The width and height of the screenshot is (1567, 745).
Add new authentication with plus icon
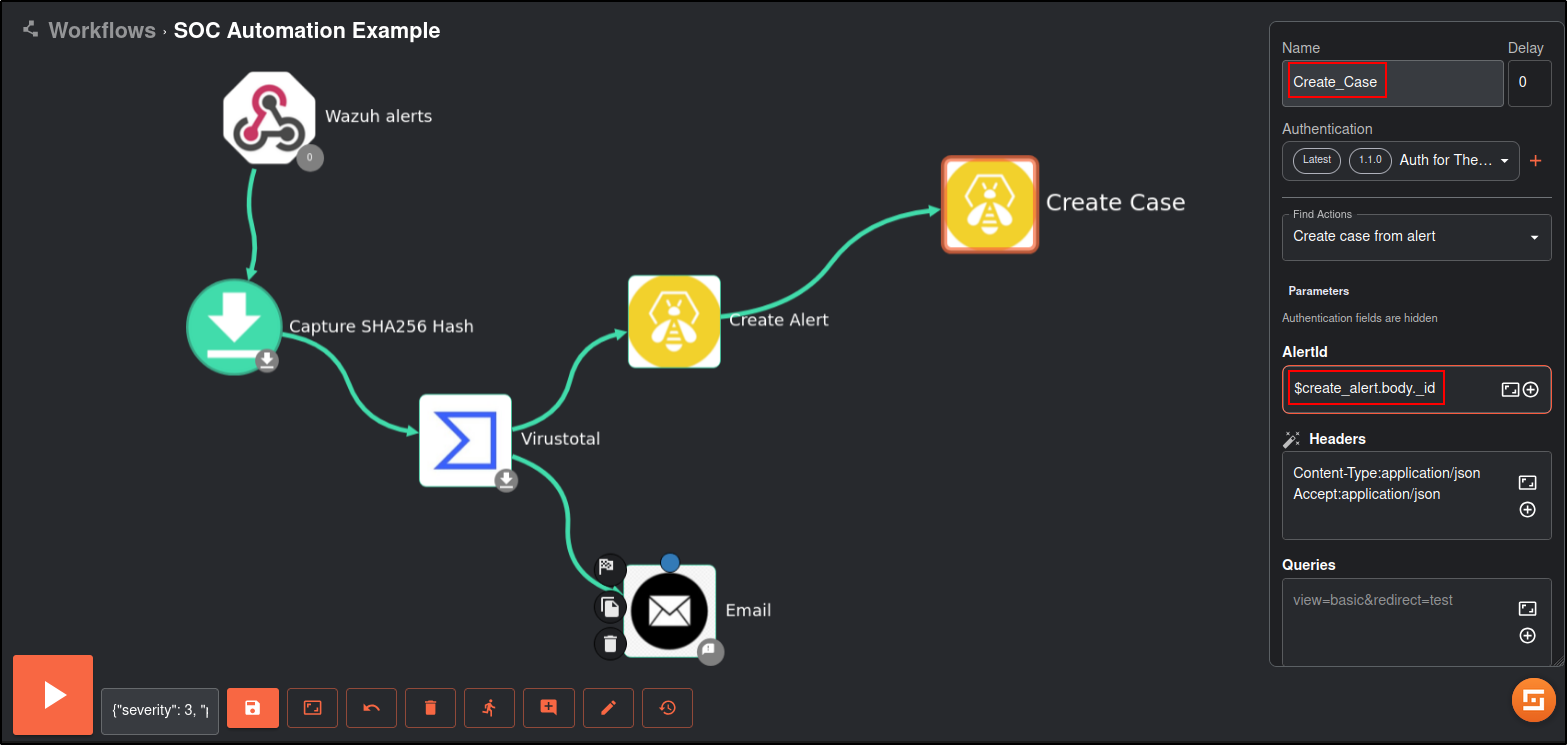click(x=1536, y=161)
